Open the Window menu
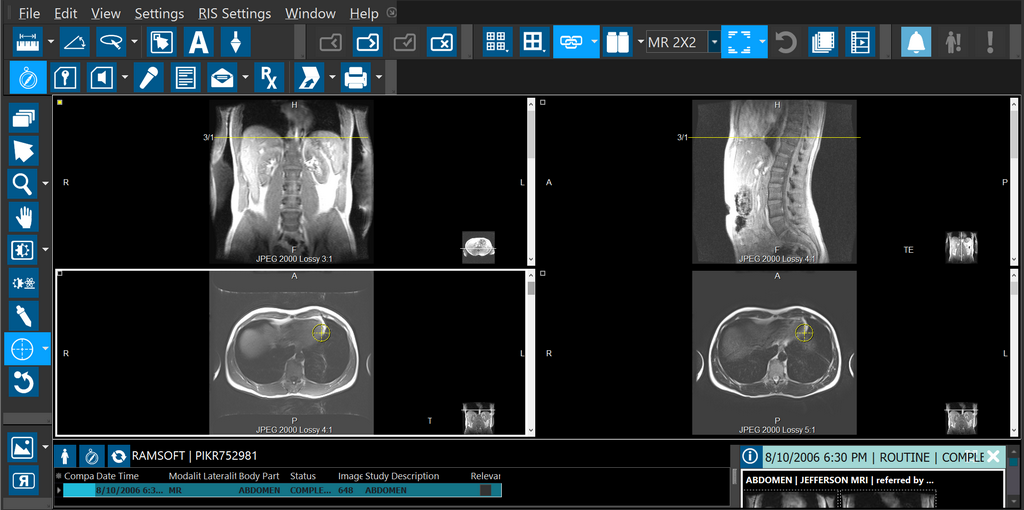The image size is (1024, 510). 310,13
